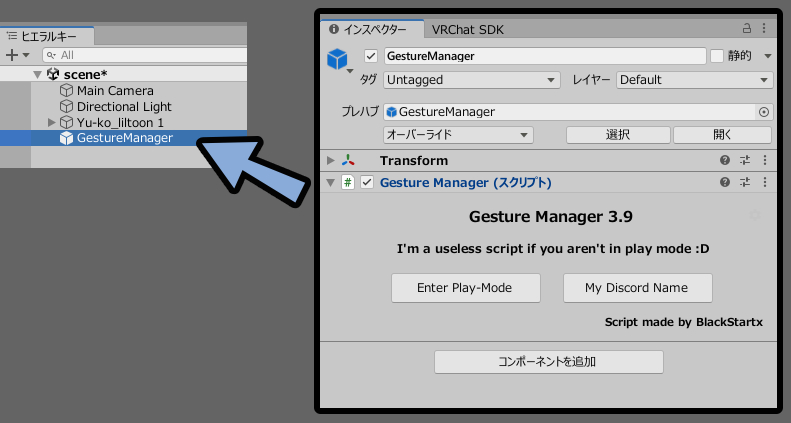791x423 pixels.
Task: Toggle the GestureManager object active checkbox
Action: point(371,56)
